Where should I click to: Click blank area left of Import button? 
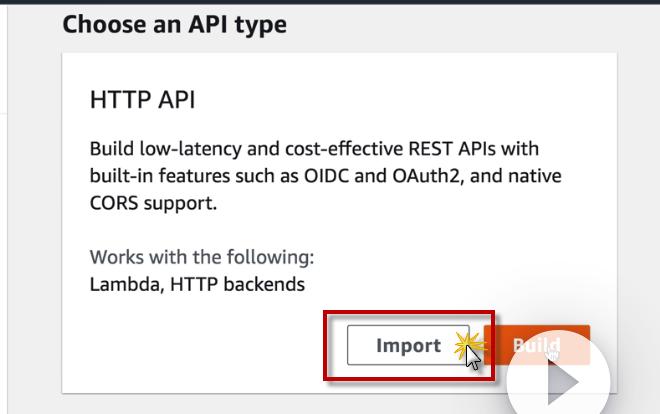200,346
